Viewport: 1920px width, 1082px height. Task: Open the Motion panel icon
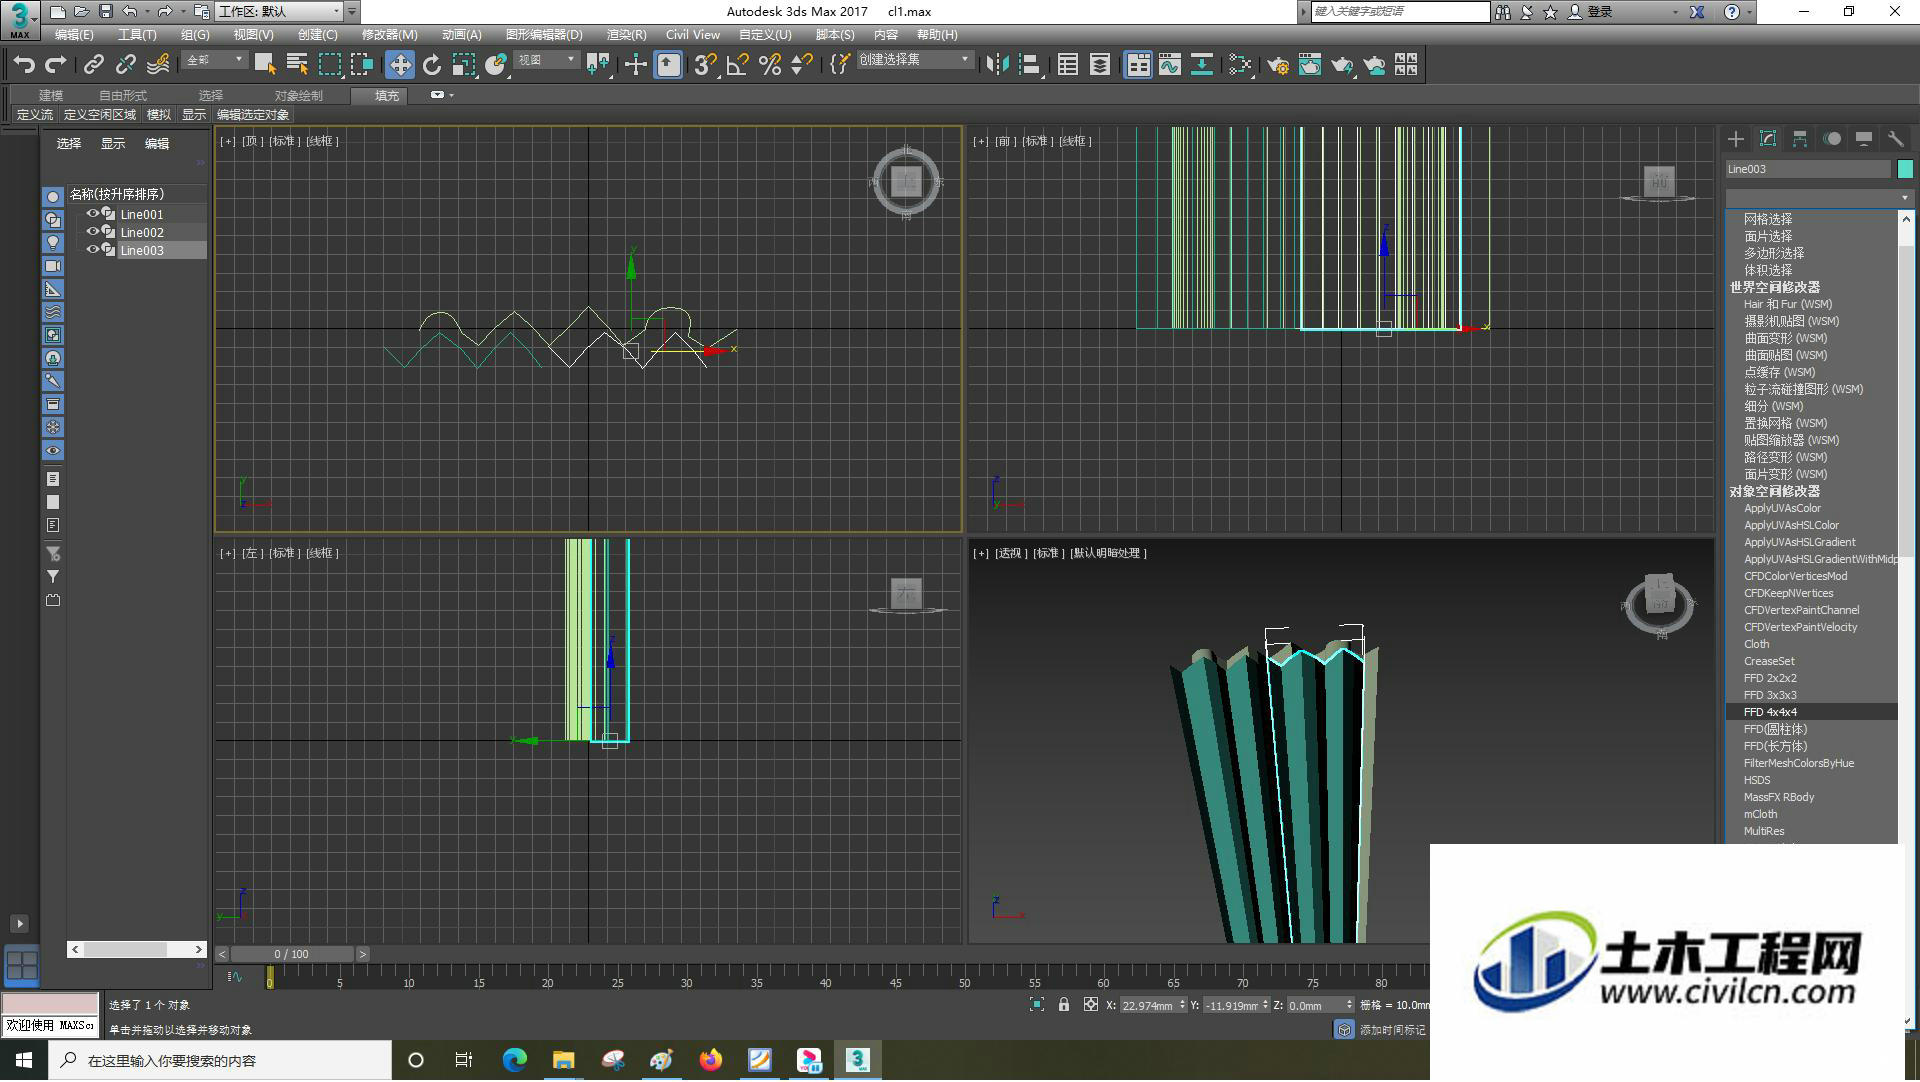point(1832,139)
